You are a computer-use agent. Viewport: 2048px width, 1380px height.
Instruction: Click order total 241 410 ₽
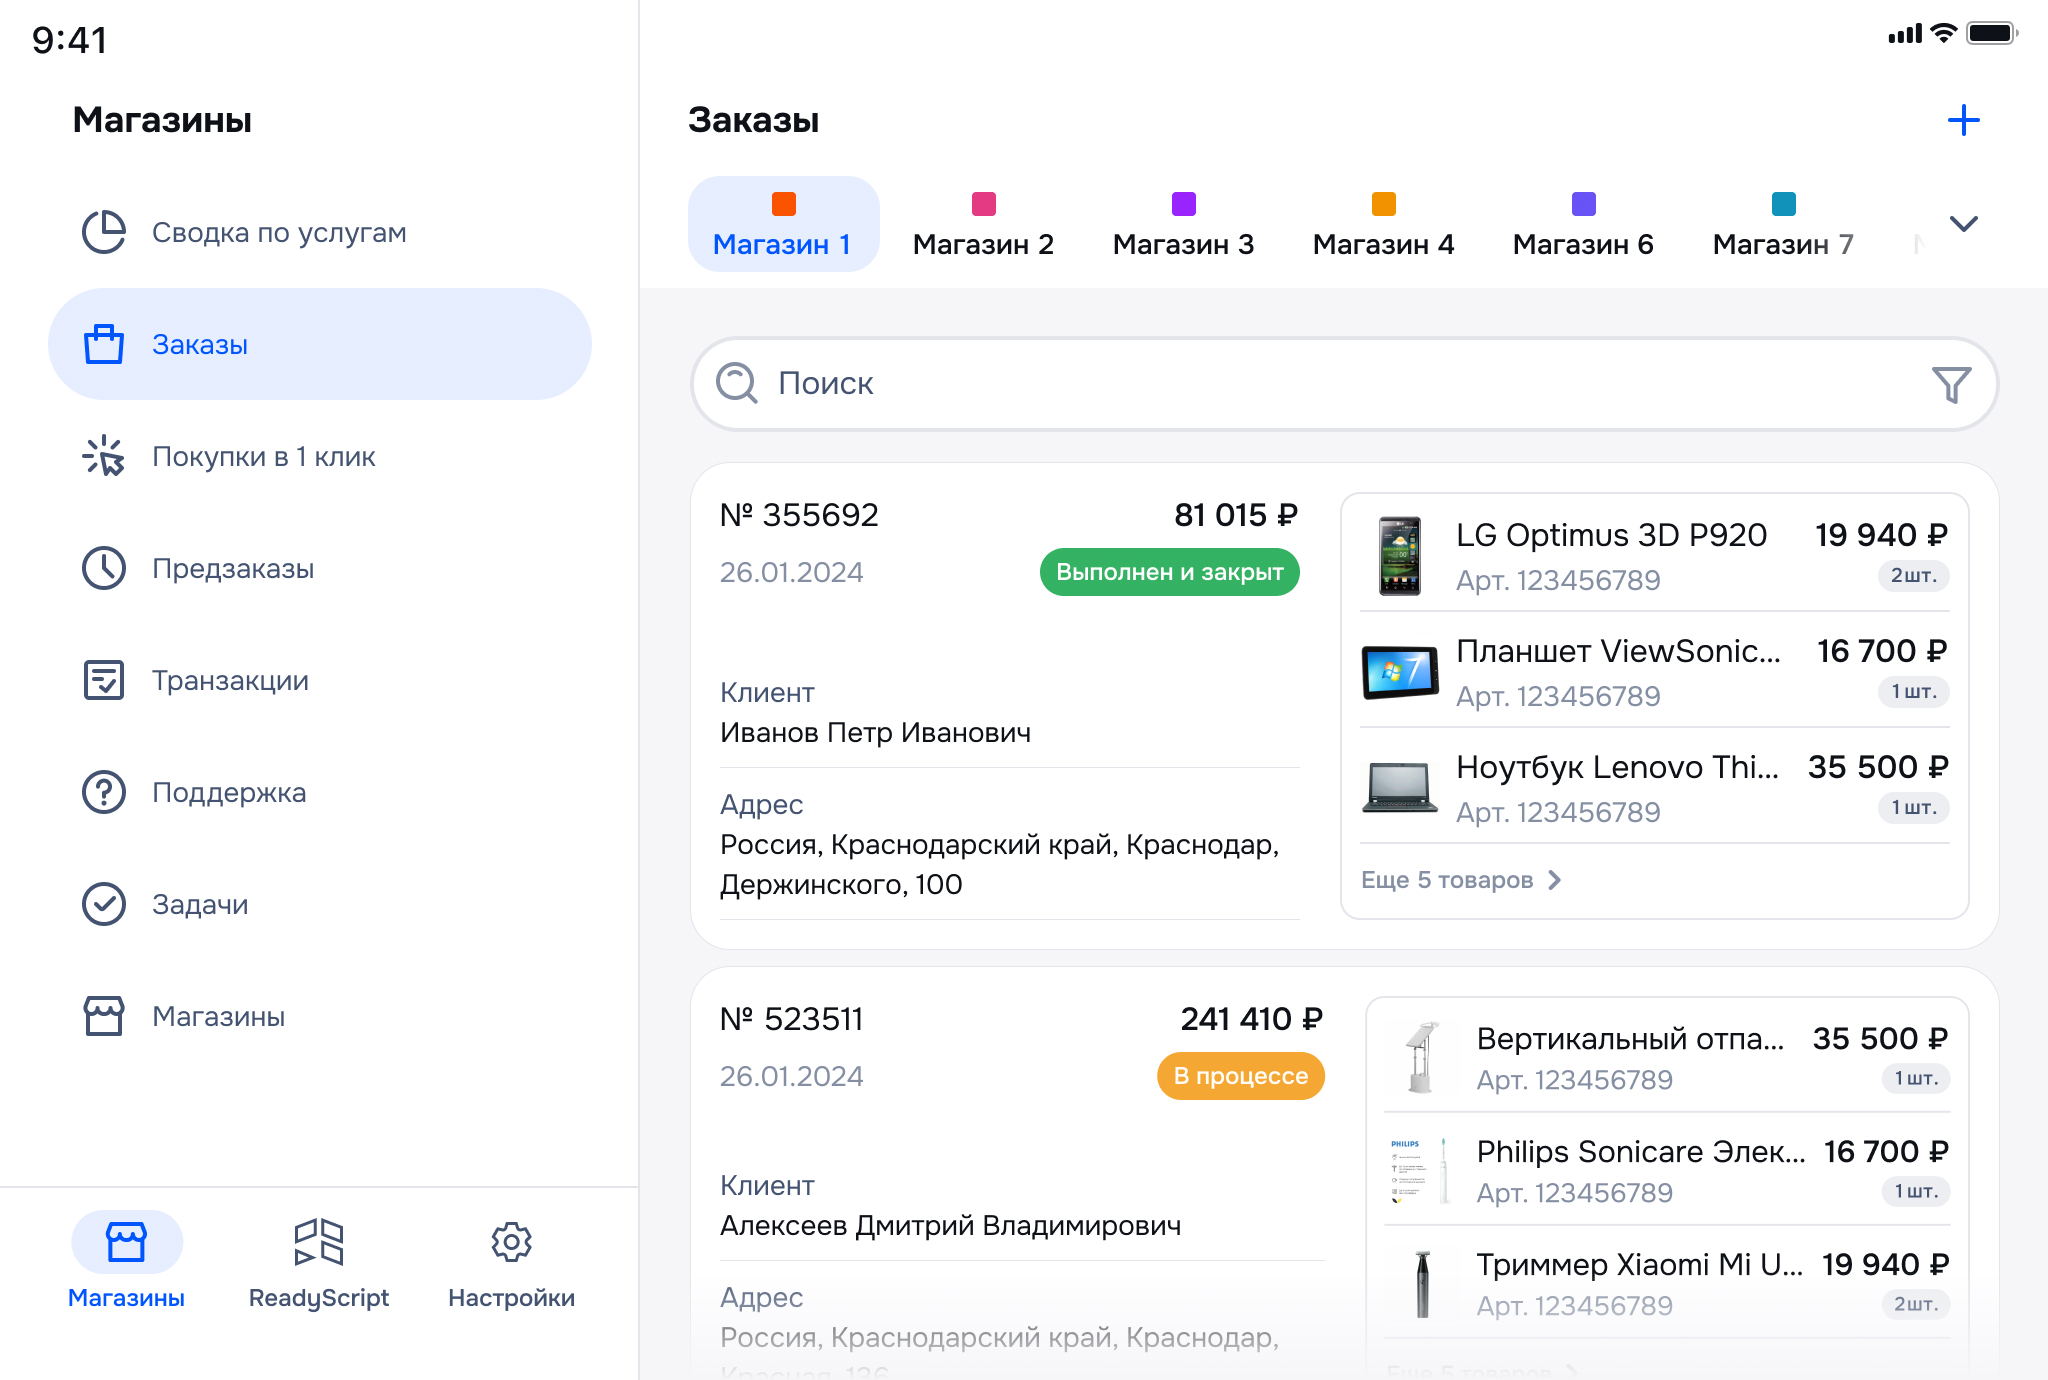pos(1252,1019)
